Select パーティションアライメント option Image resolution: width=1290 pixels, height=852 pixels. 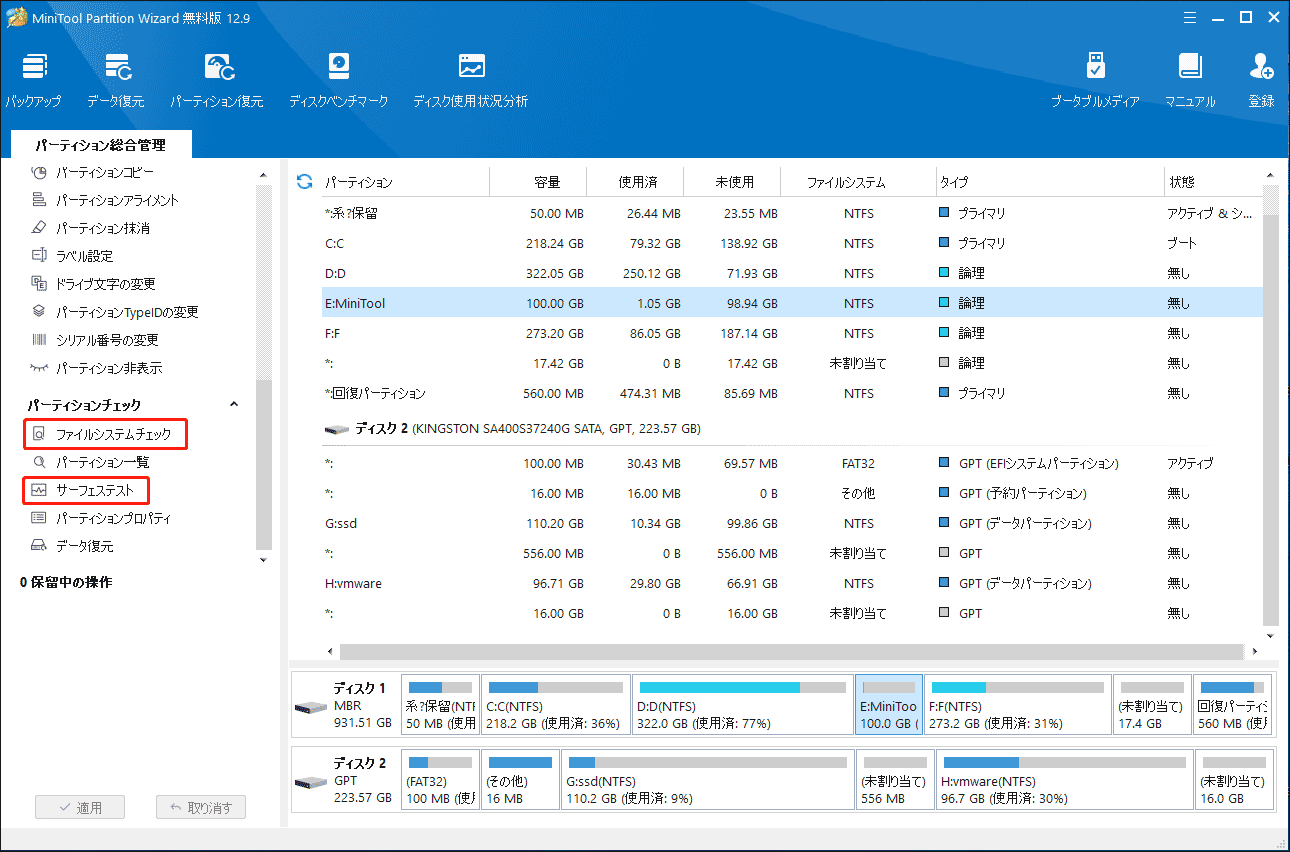coord(105,200)
